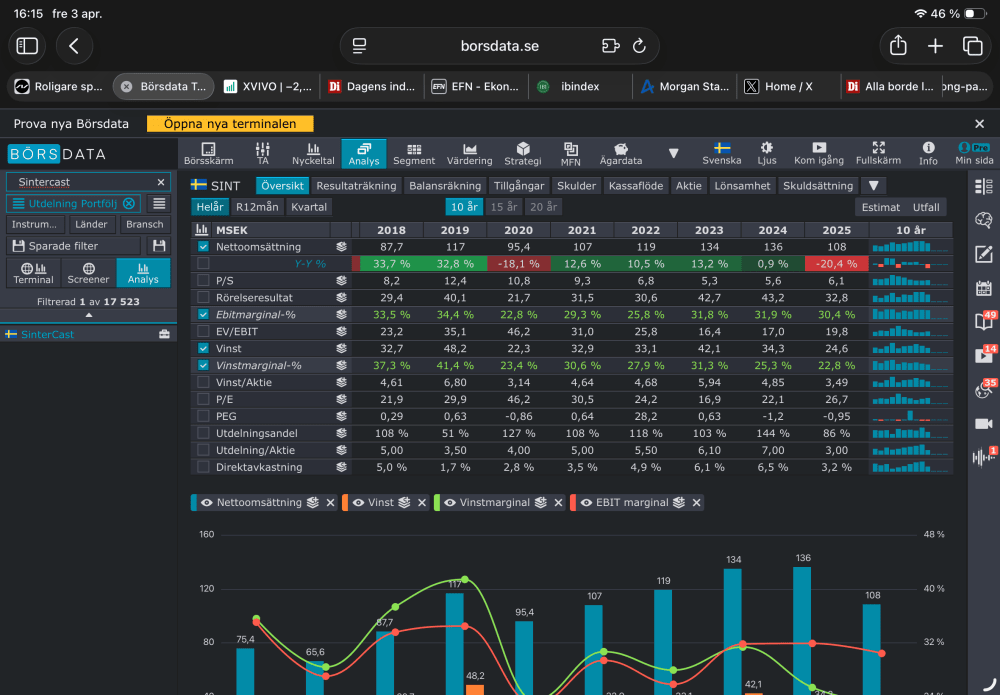Switch to Screener mode
Viewport: 1000px width, 695px height.
pos(89,273)
